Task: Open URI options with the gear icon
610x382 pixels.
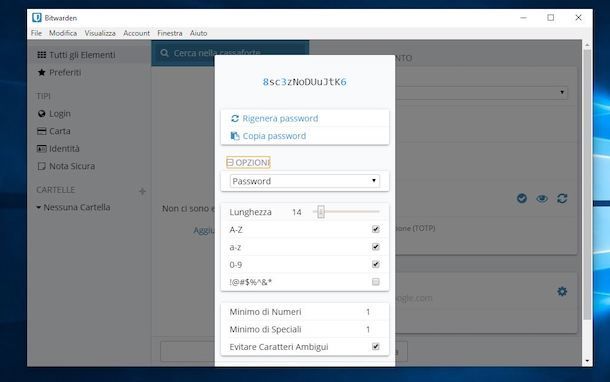Action: (x=562, y=291)
